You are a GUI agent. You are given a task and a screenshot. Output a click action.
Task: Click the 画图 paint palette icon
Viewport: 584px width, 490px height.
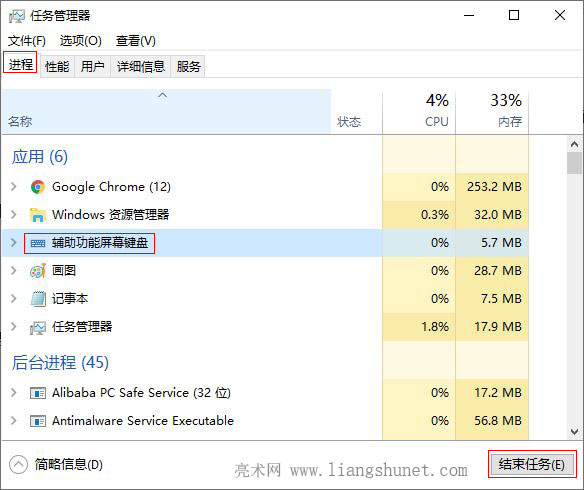(38, 271)
